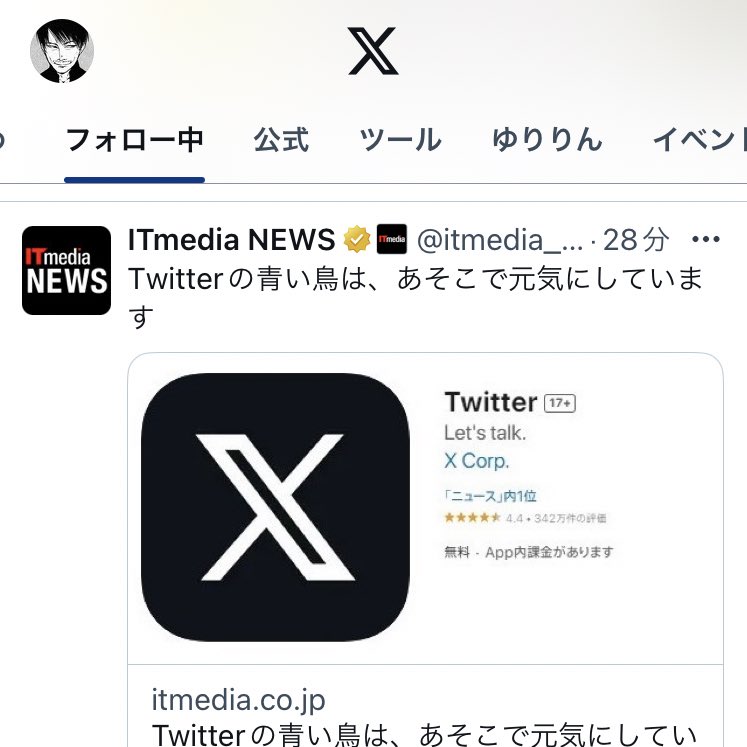Open the itmedia.co.jp link card

(x=425, y=706)
